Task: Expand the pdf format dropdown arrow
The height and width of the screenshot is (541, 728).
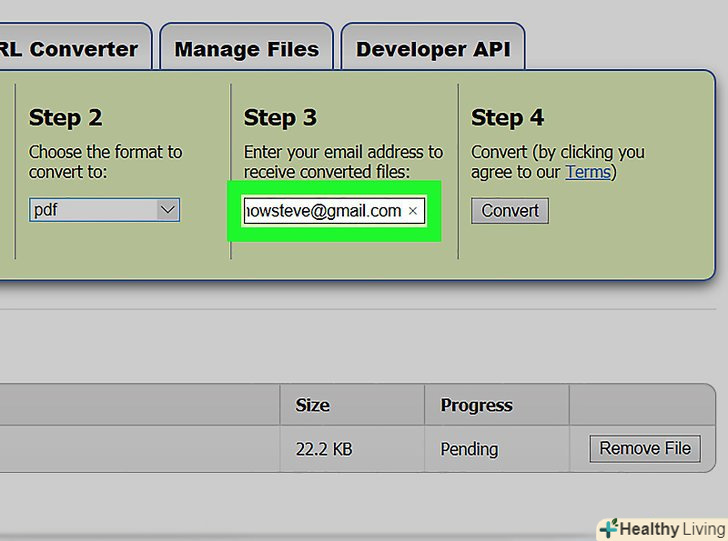Action: coord(168,210)
